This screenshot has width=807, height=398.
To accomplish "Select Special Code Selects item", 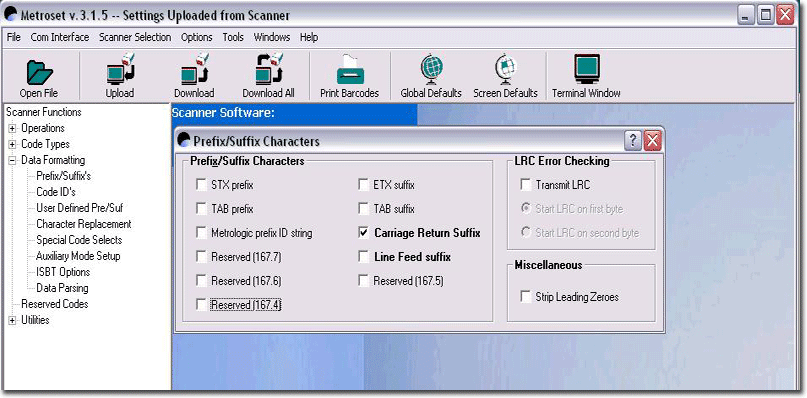I will click(x=79, y=240).
